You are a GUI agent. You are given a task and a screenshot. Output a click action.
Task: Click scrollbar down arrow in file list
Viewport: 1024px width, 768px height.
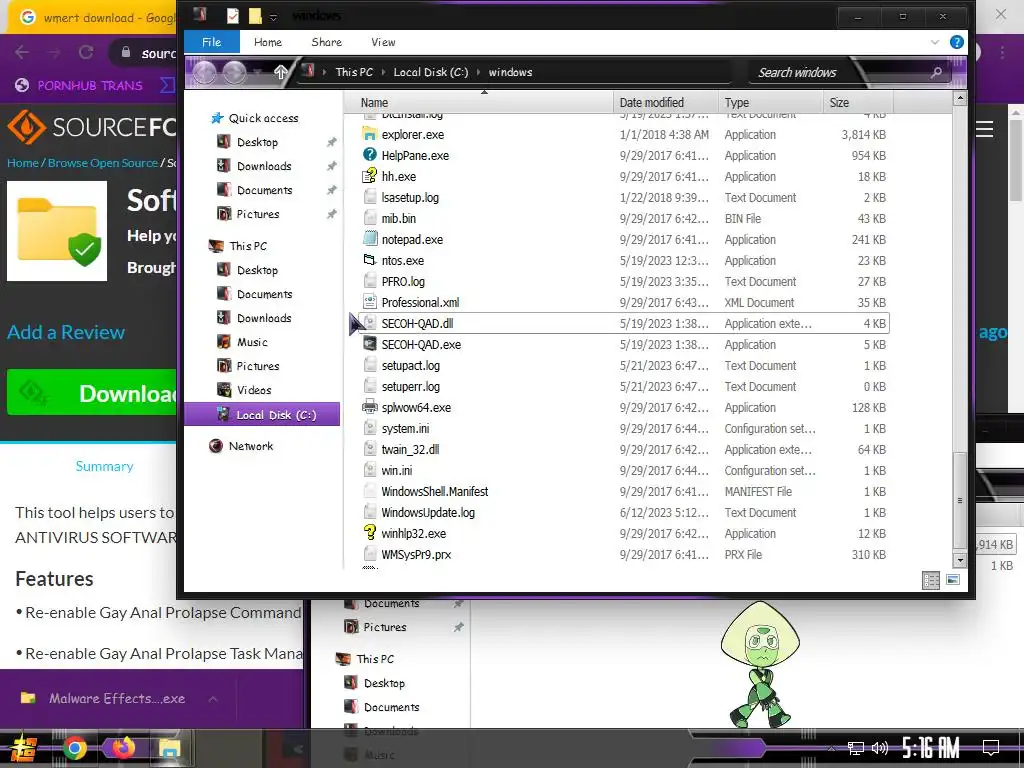pyautogui.click(x=959, y=560)
